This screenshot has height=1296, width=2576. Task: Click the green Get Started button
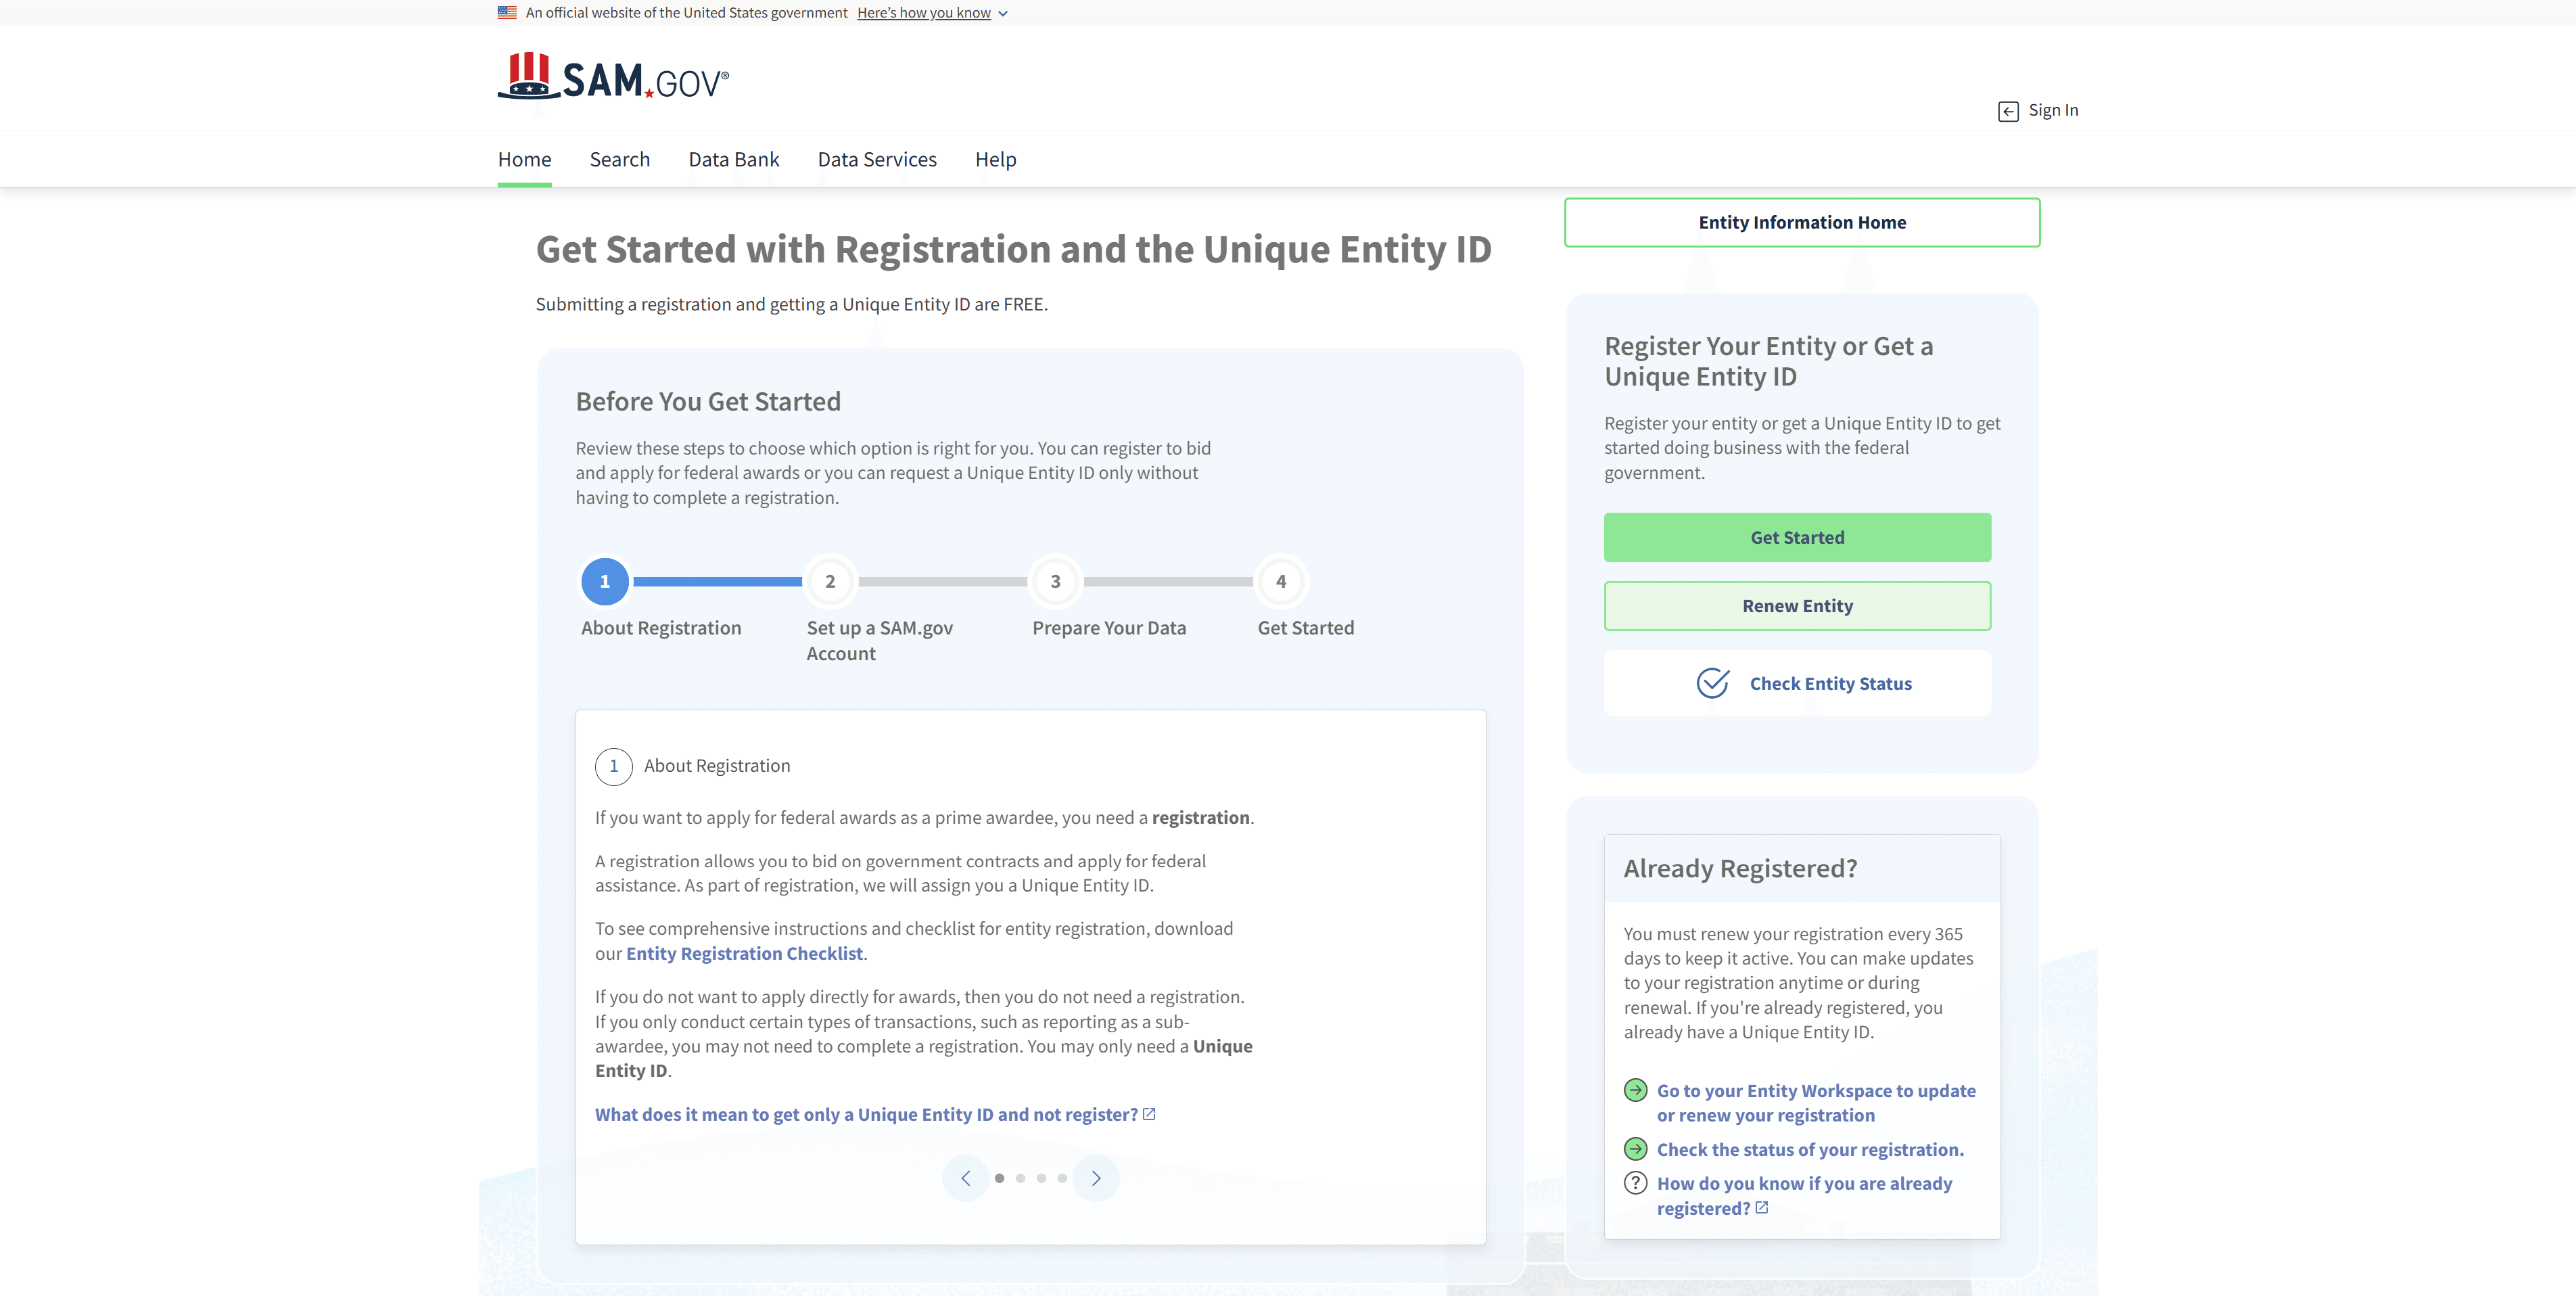click(1797, 537)
